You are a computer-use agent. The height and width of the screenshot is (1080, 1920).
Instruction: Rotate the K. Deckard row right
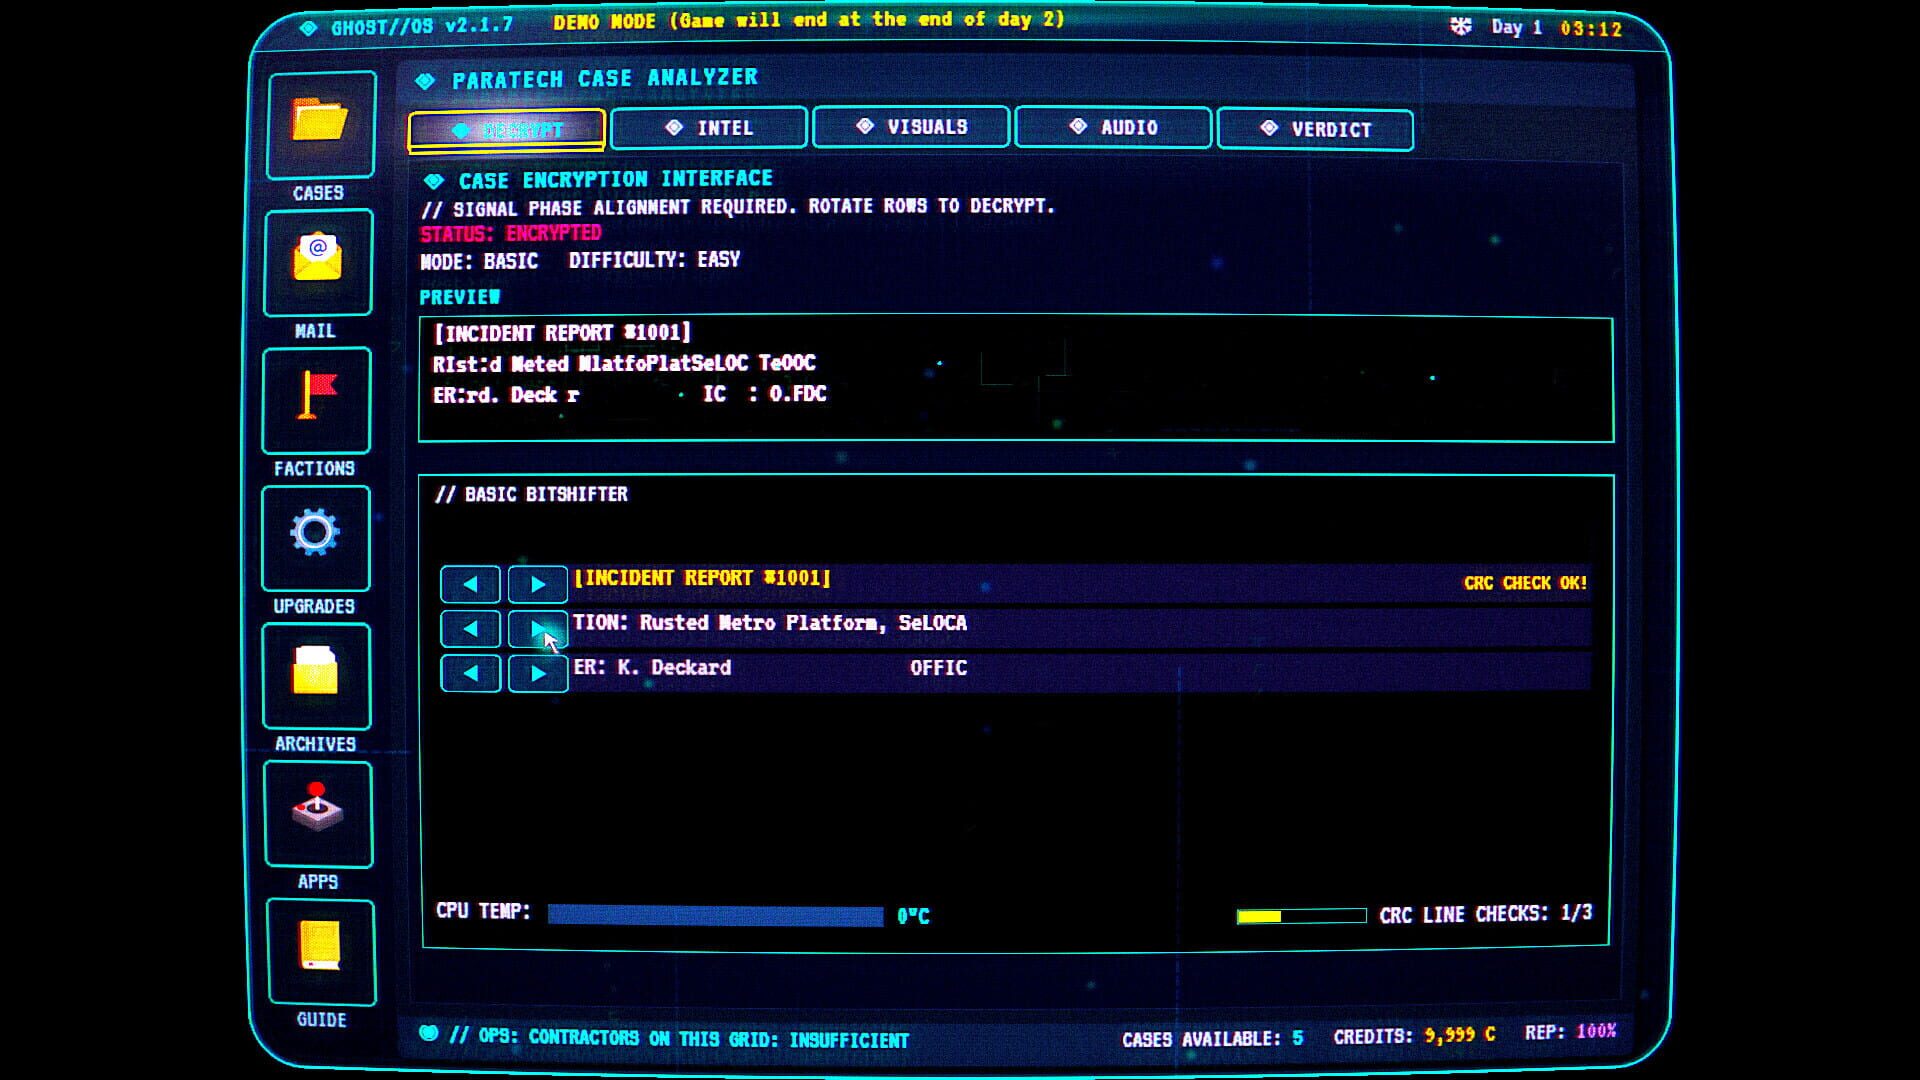(x=537, y=674)
